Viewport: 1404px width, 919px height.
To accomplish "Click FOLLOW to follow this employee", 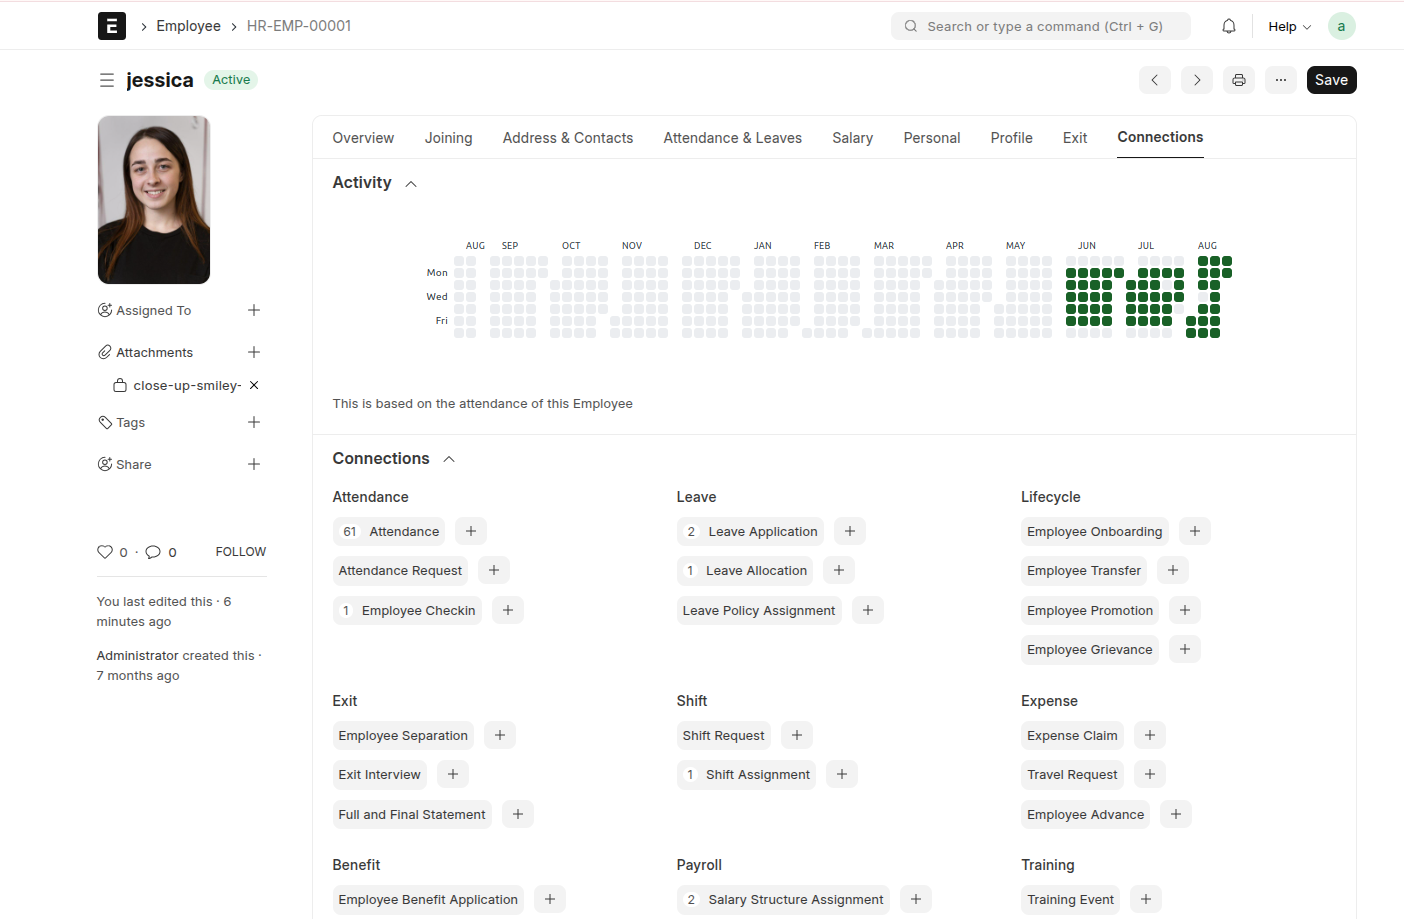I will pos(240,552).
